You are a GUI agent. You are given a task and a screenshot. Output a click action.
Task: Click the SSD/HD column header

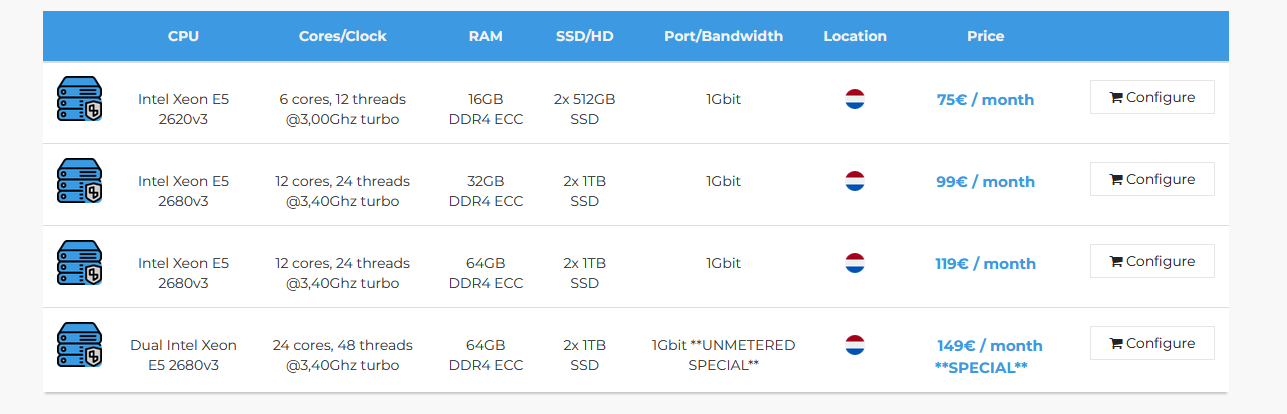tap(585, 36)
